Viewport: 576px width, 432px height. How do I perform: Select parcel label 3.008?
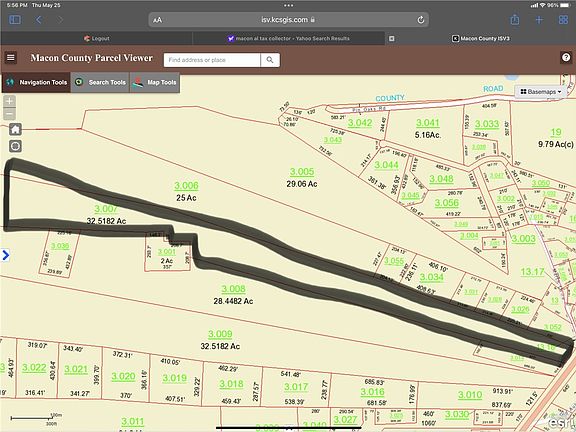click(x=233, y=289)
